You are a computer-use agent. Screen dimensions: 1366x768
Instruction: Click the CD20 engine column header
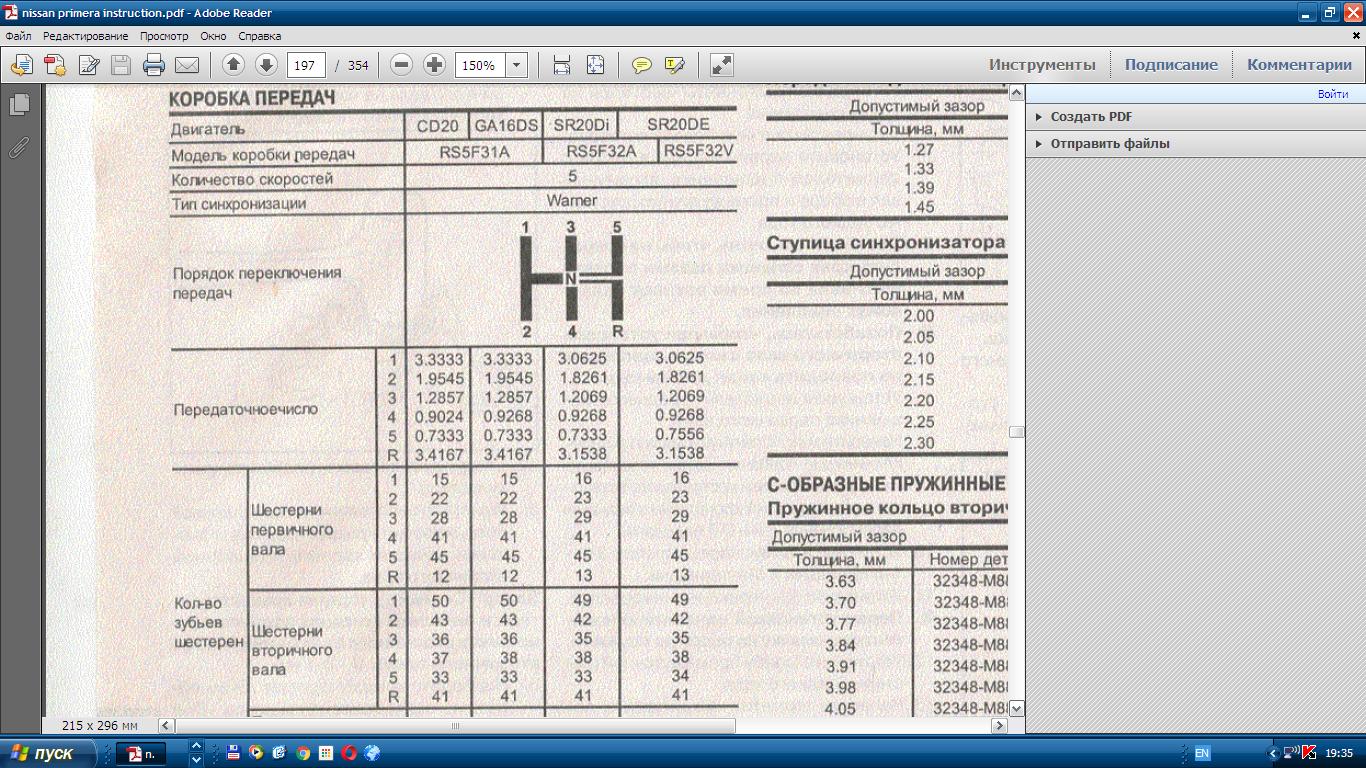point(438,126)
